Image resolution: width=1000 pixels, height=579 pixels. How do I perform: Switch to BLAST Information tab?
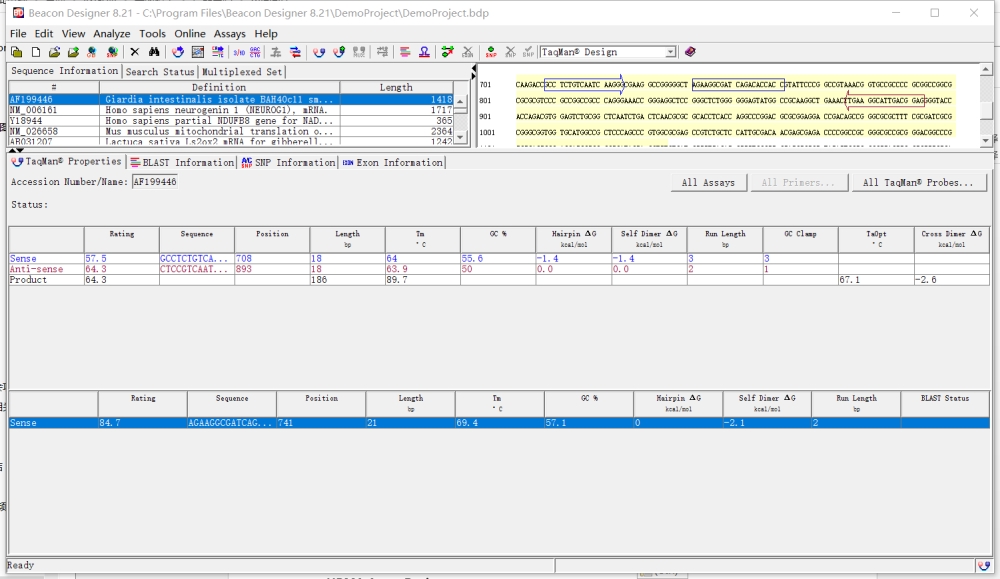click(182, 163)
